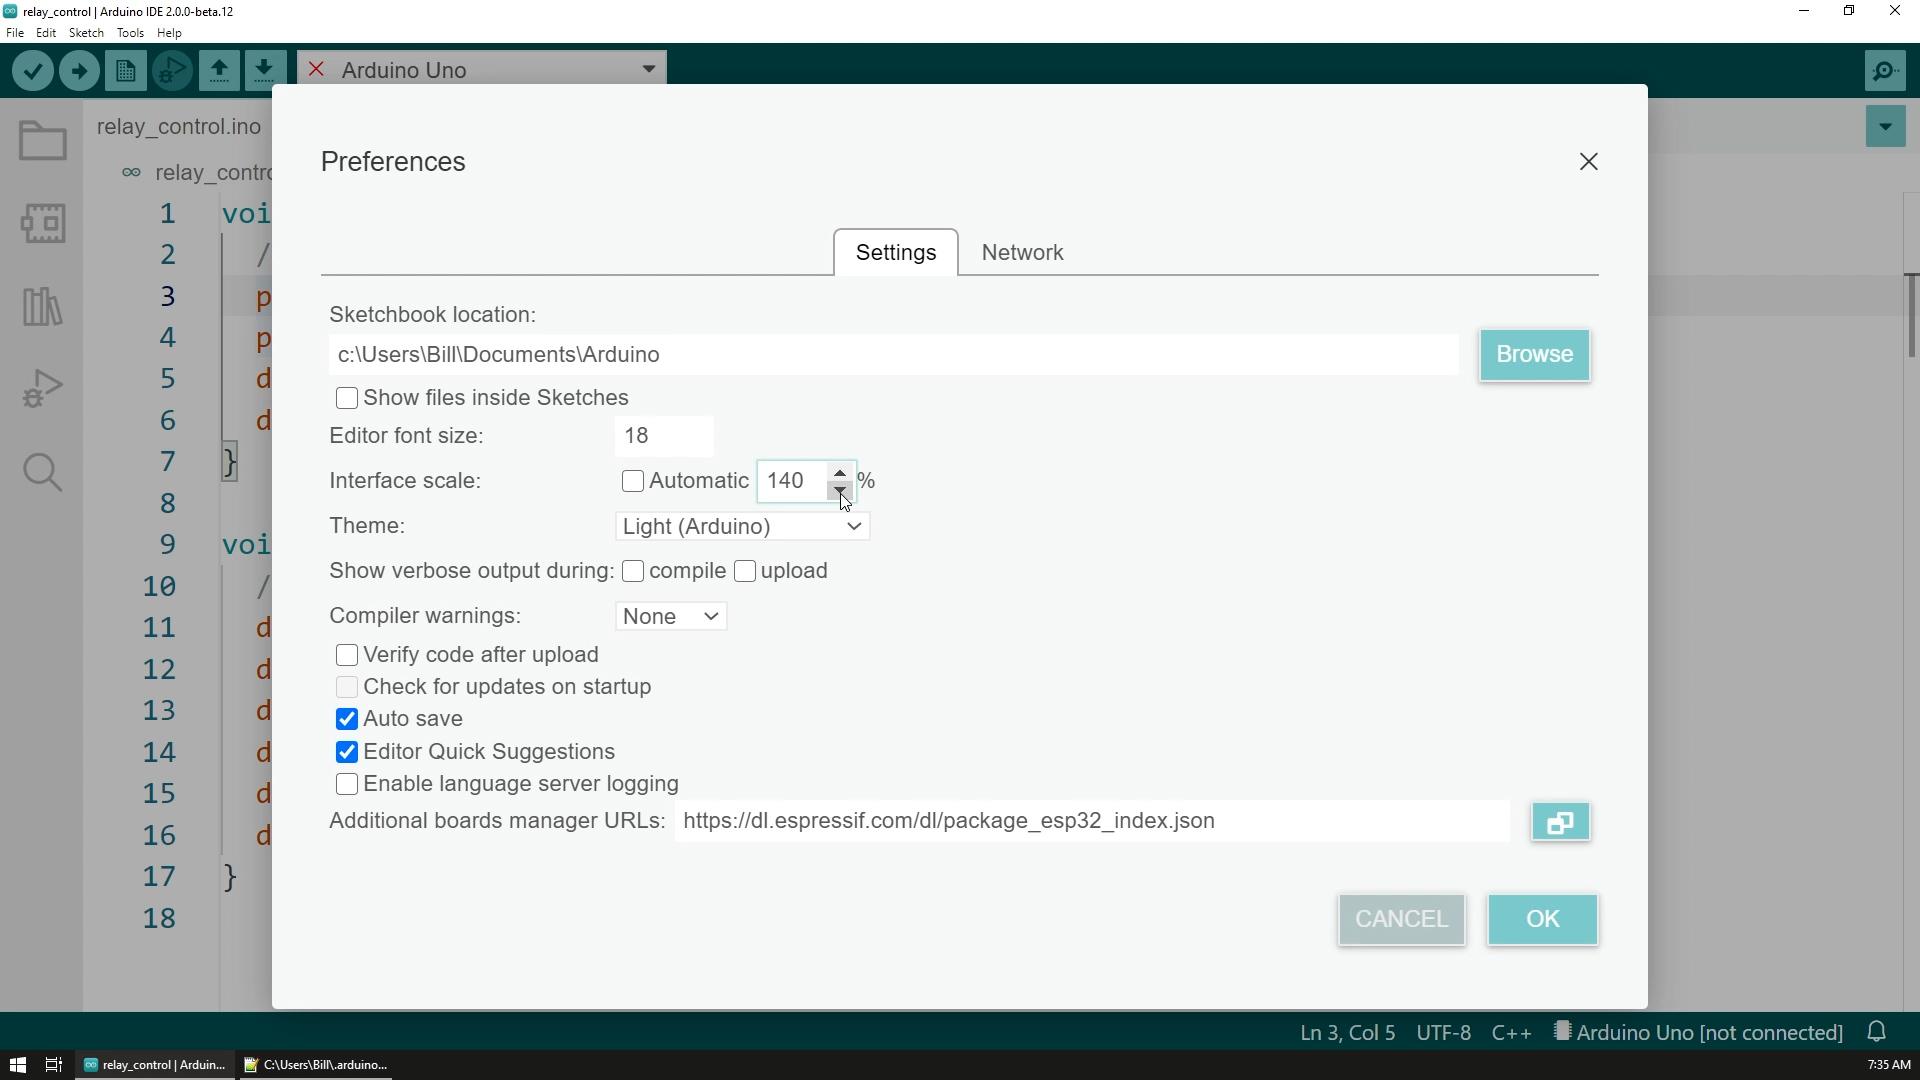The width and height of the screenshot is (1920, 1080).
Task: Click the New sketch file icon
Action: (x=126, y=71)
